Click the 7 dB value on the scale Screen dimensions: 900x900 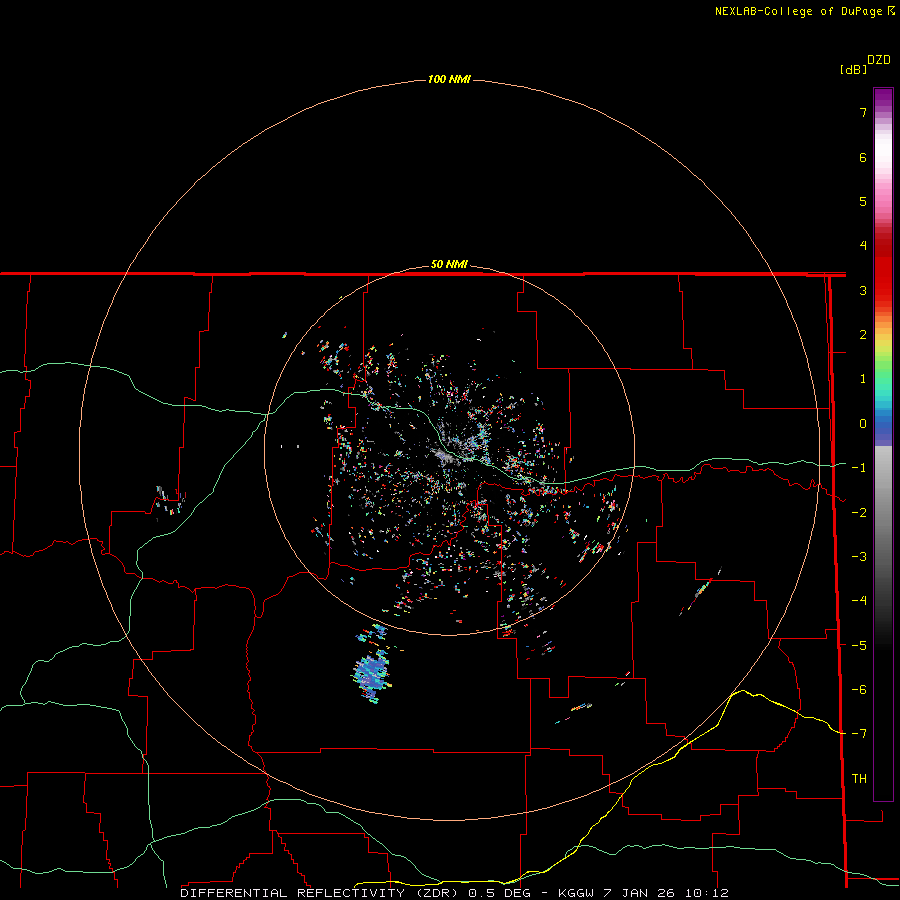click(x=863, y=112)
